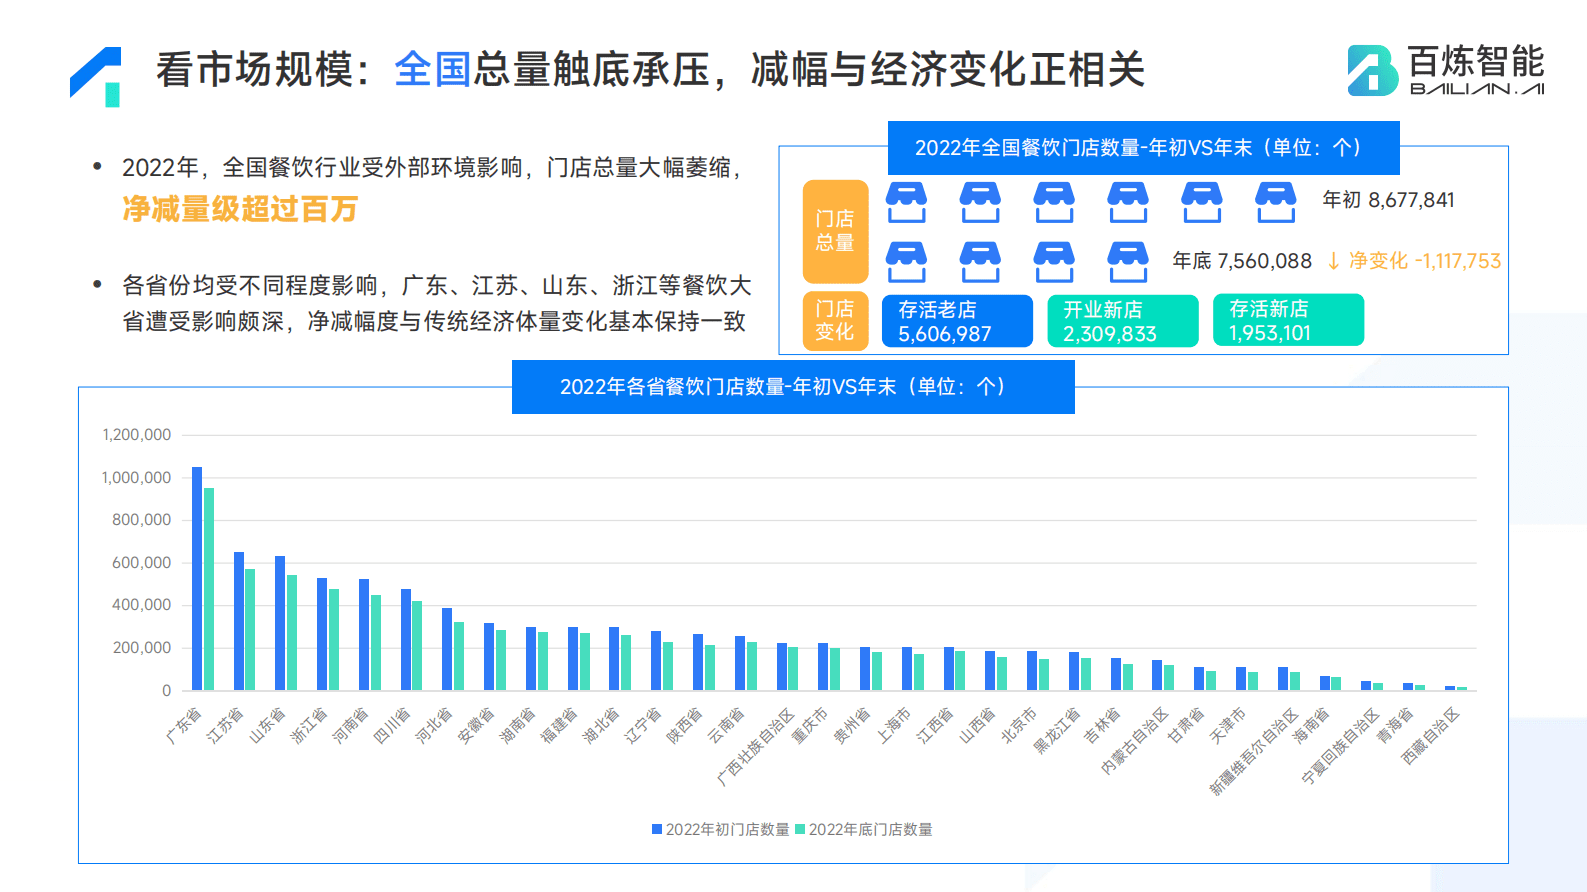This screenshot has height=892, width=1587.
Task: Click the 西藏自治区 axis label
Action: click(x=1431, y=736)
